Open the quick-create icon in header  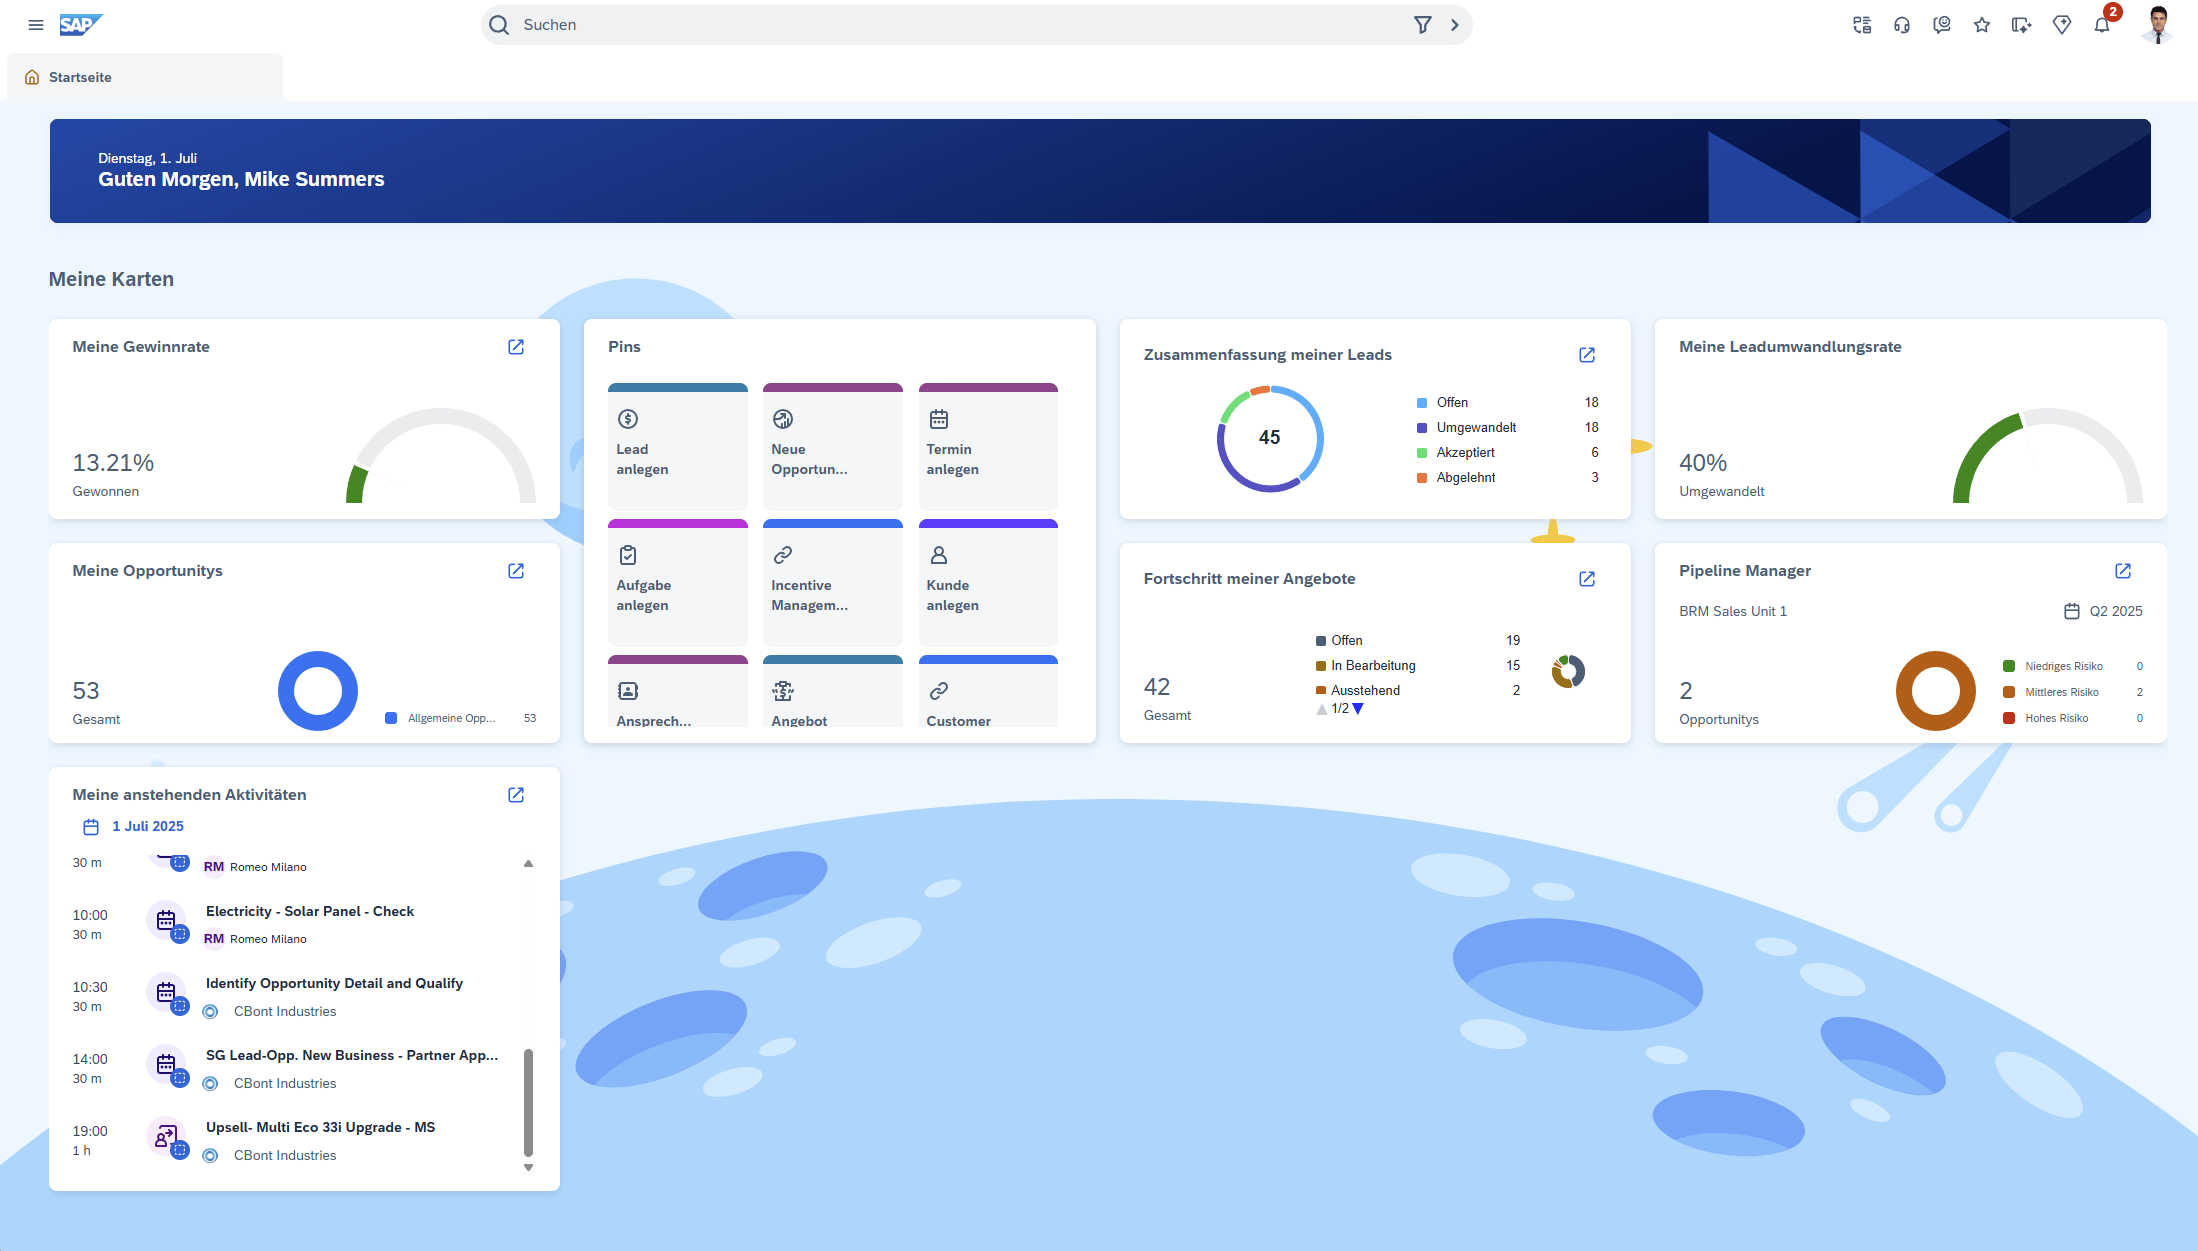tap(2022, 25)
